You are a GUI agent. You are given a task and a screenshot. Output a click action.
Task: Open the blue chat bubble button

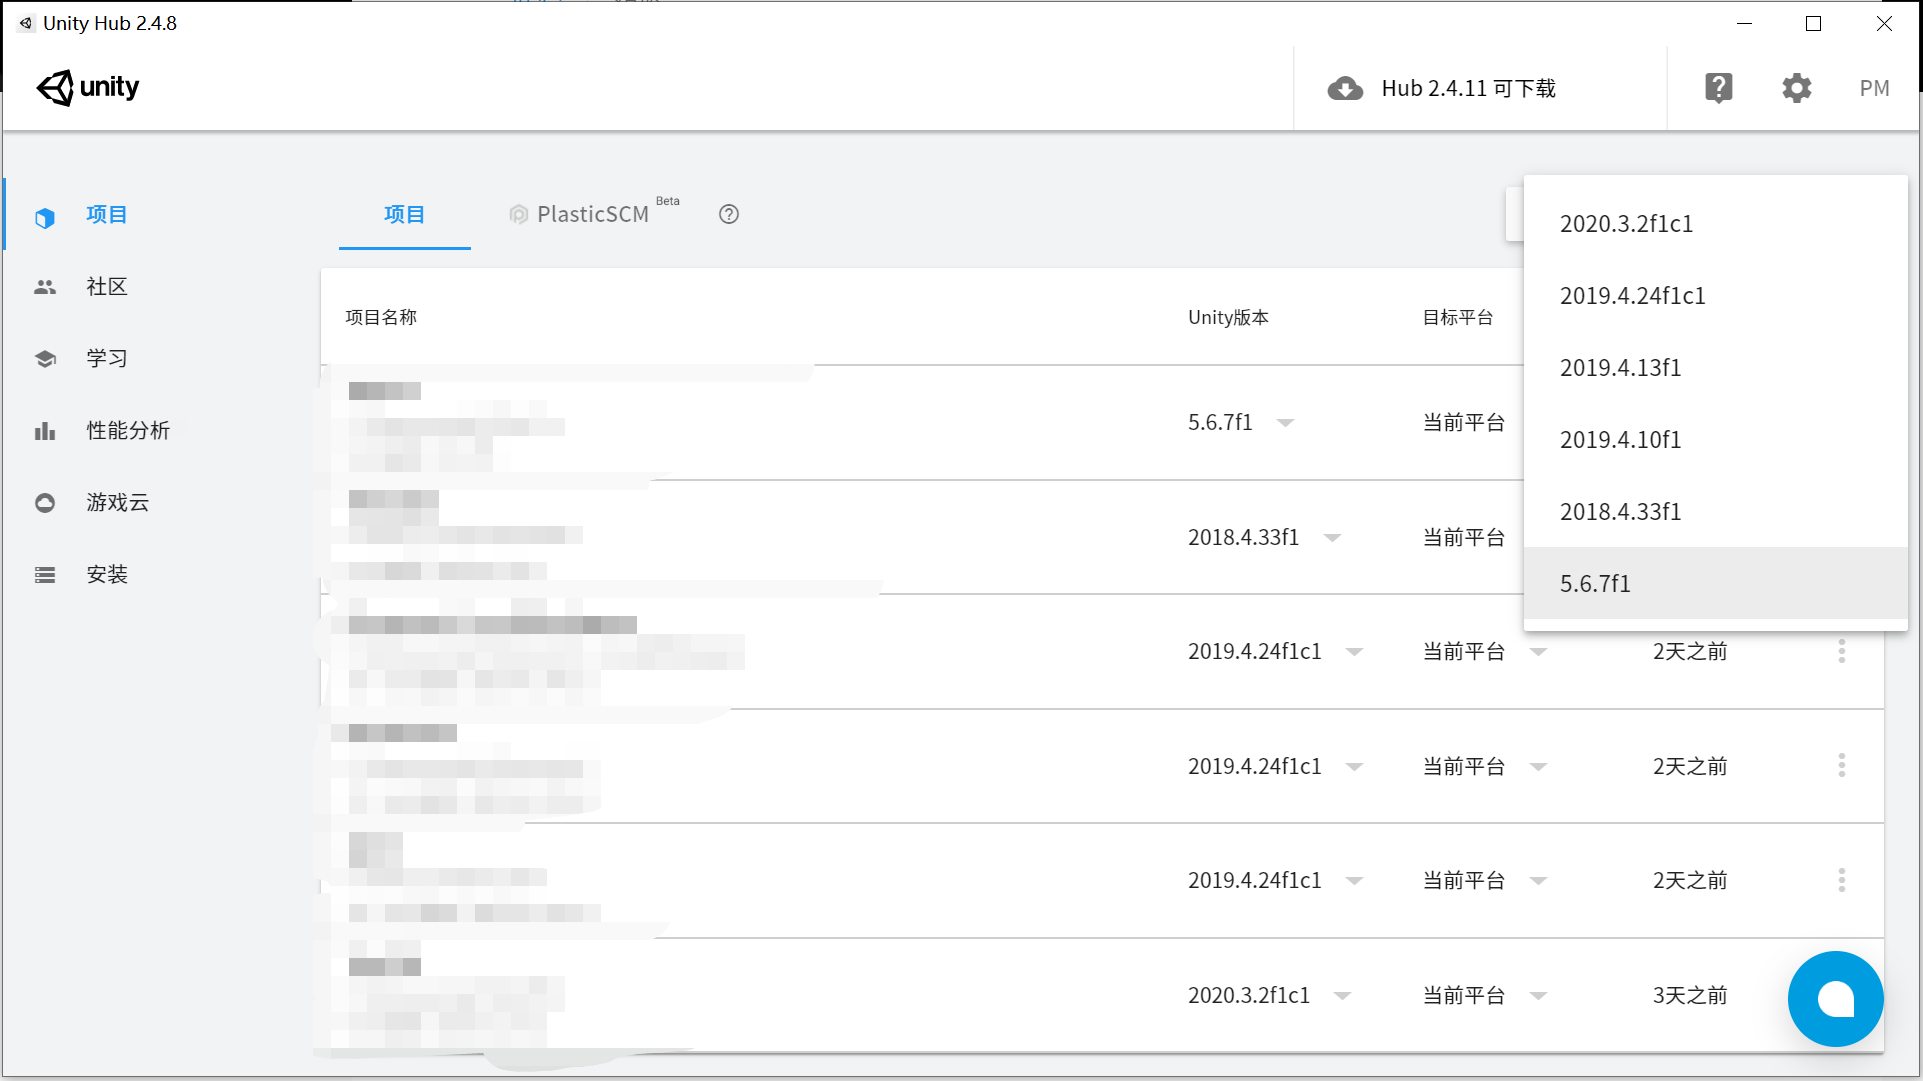pos(1835,998)
